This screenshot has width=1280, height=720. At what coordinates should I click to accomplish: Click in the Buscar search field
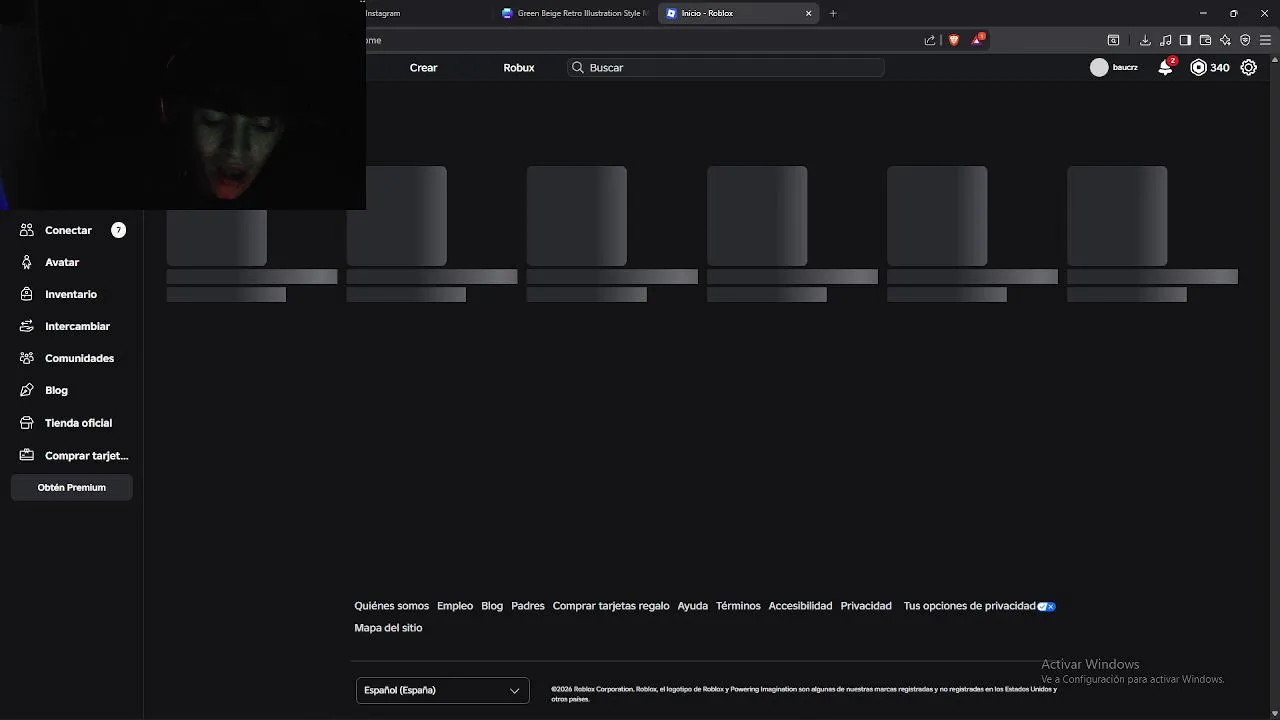pos(726,68)
